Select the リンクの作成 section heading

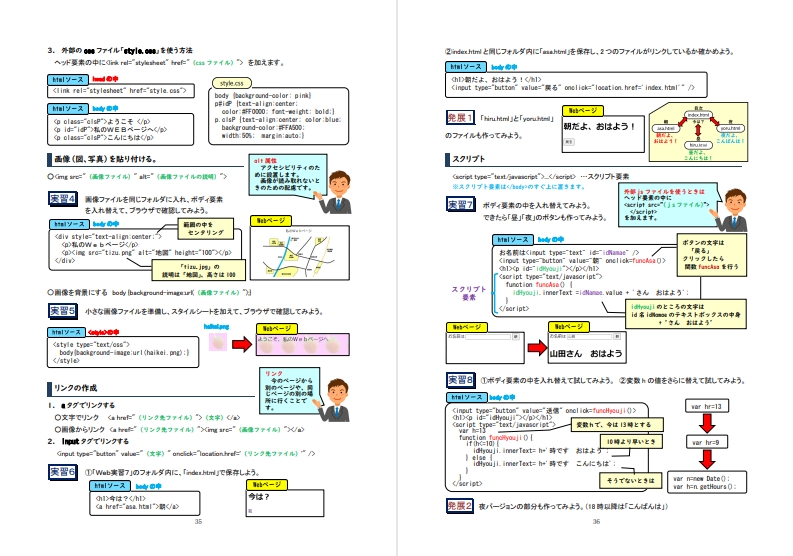click(x=75, y=388)
